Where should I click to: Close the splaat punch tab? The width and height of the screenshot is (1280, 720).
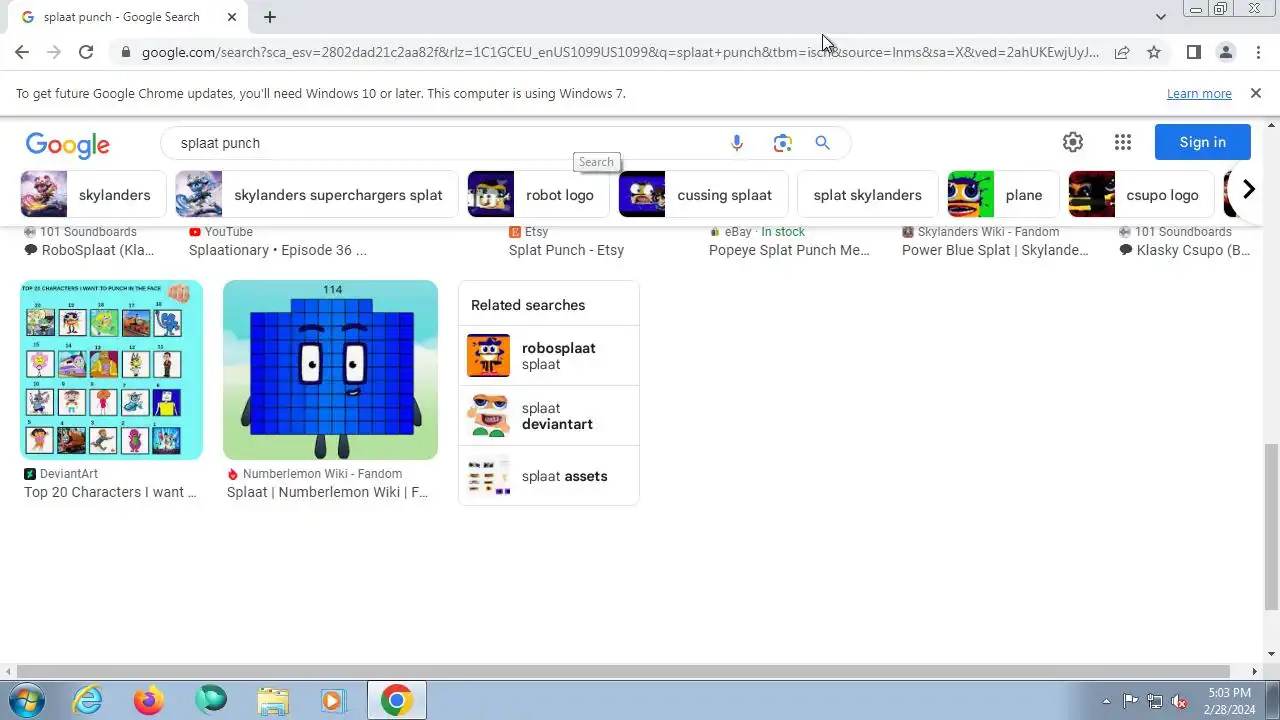point(232,17)
